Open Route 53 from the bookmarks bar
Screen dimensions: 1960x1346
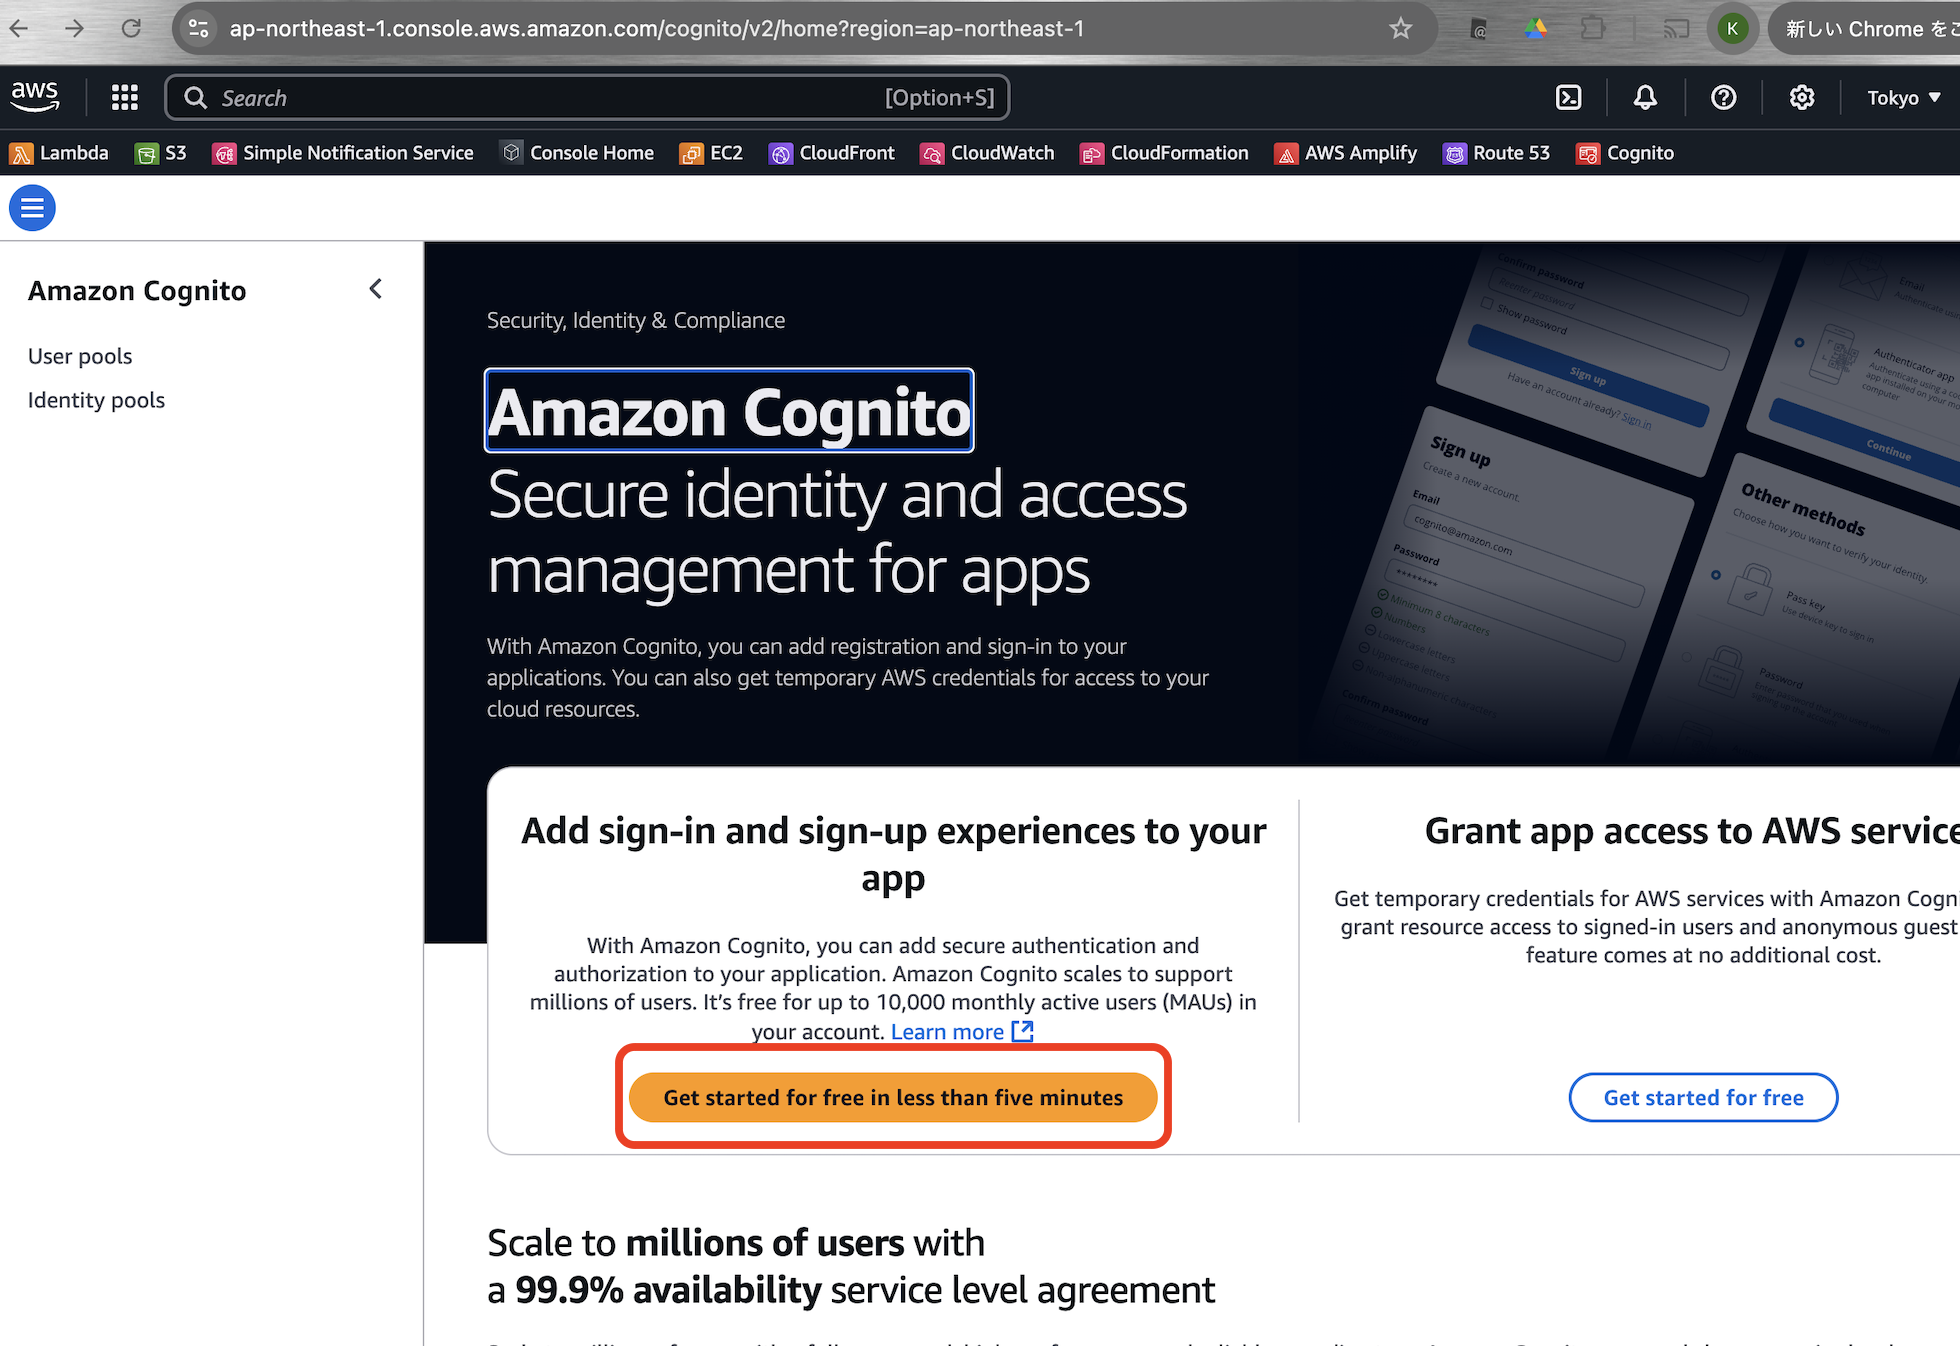coord(1496,153)
